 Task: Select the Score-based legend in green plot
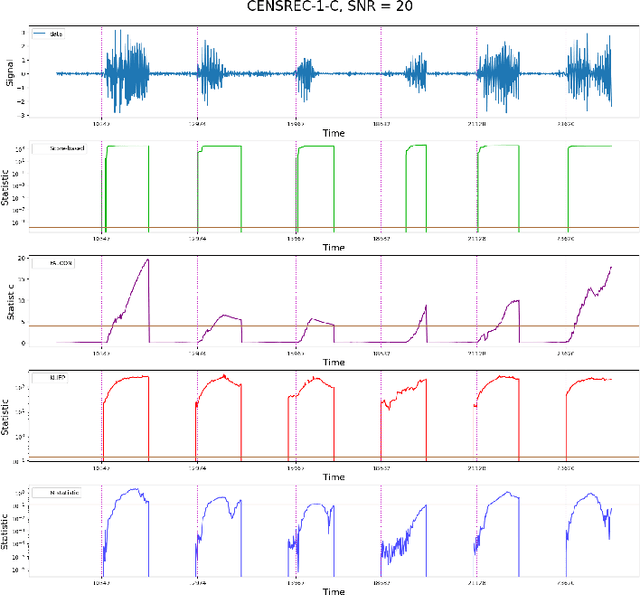60,149
